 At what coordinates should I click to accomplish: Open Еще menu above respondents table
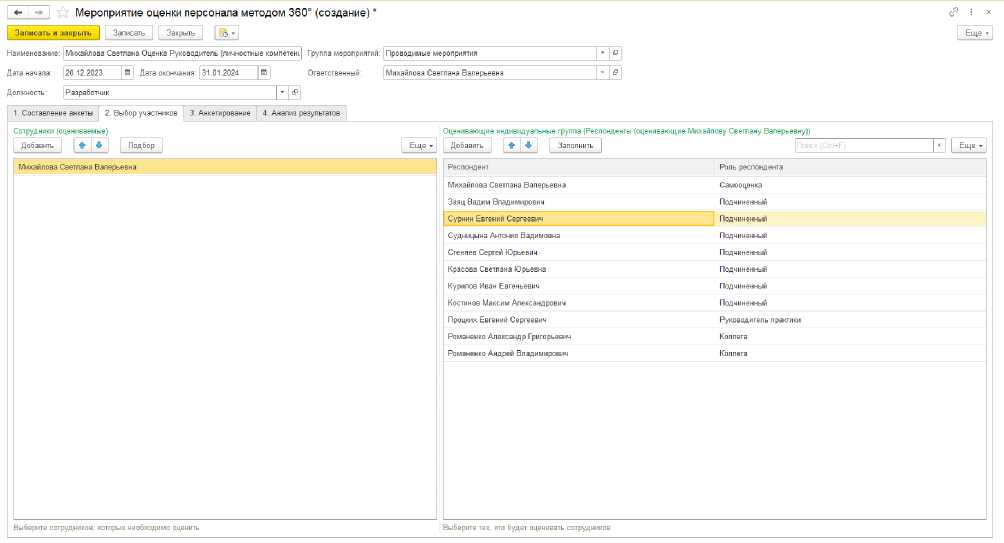point(968,145)
